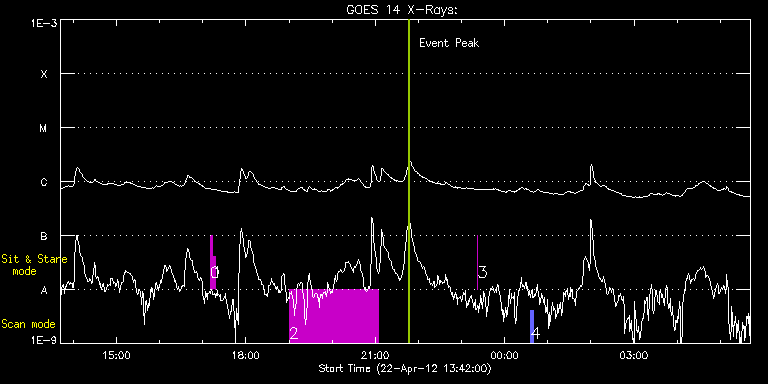This screenshot has width=768, height=384.
Task: Select blue observation bar 4
Action: click(532, 326)
